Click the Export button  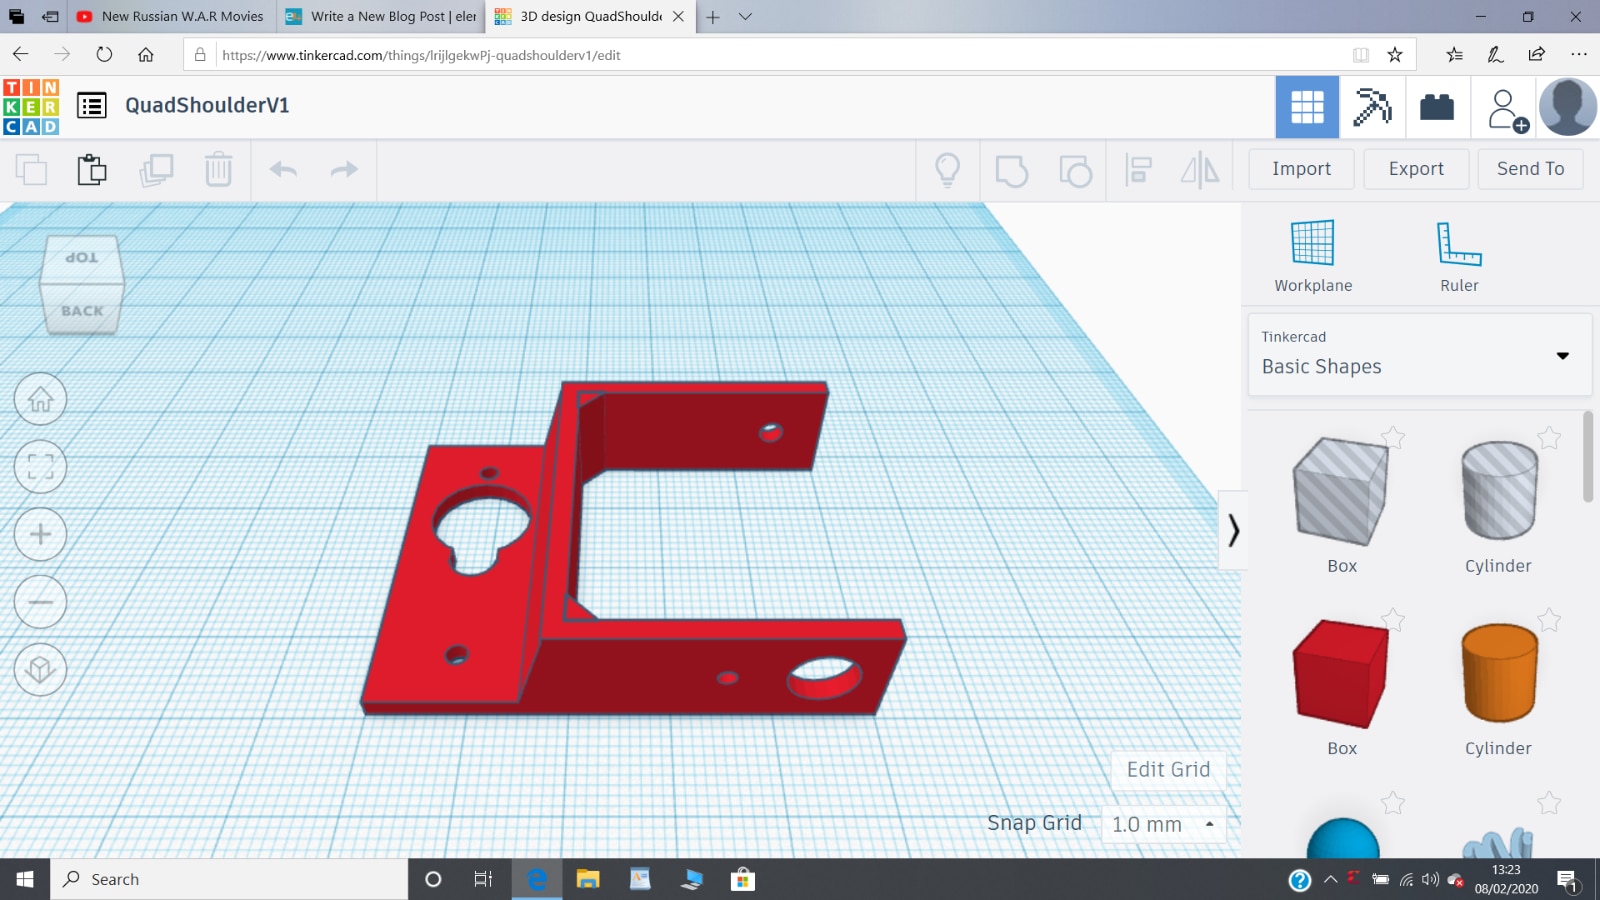point(1415,169)
